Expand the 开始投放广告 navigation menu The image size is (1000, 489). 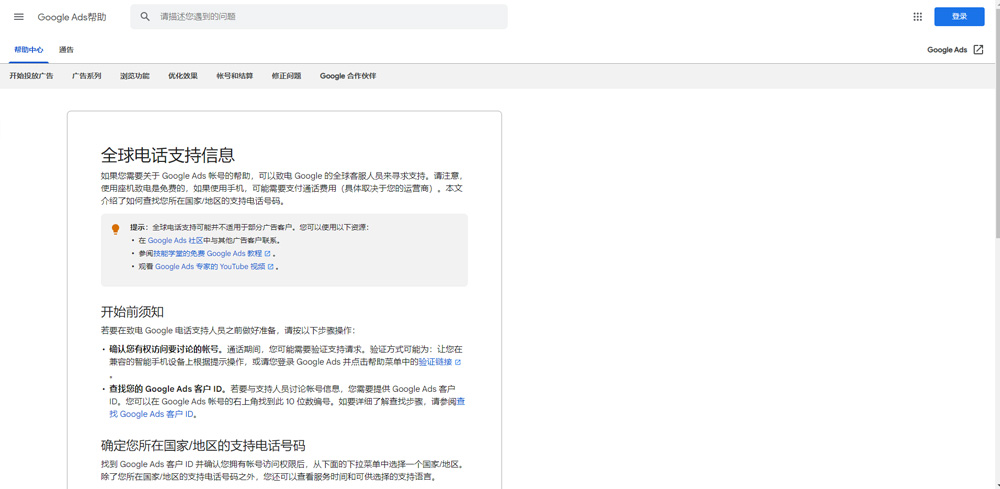31,76
